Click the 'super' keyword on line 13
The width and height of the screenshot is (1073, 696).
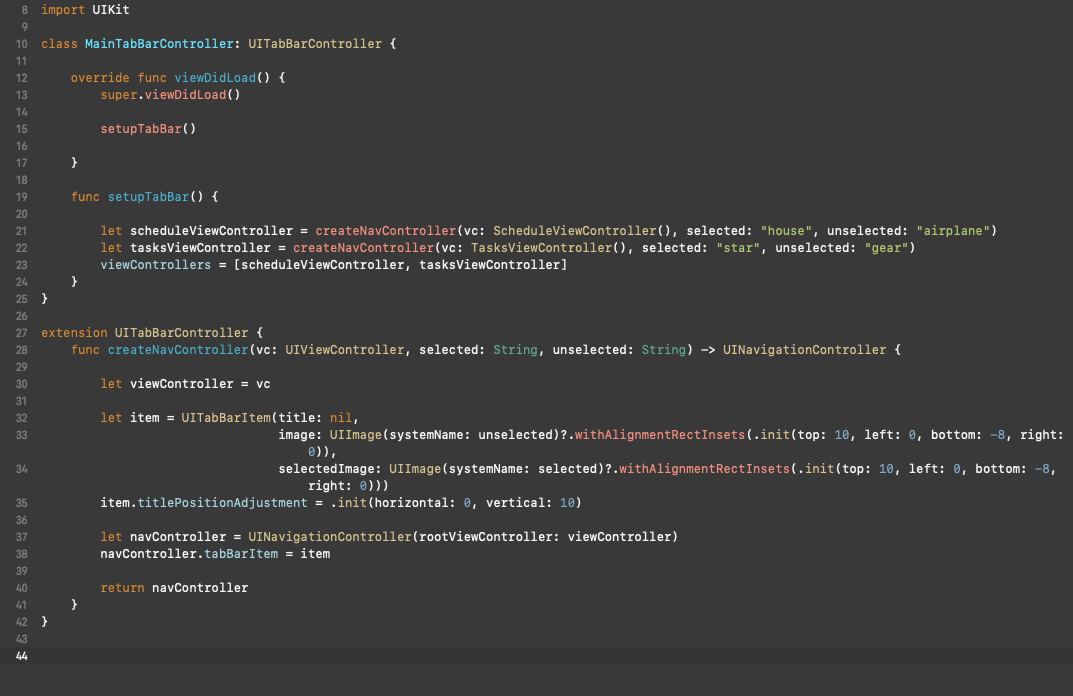[x=118, y=94]
